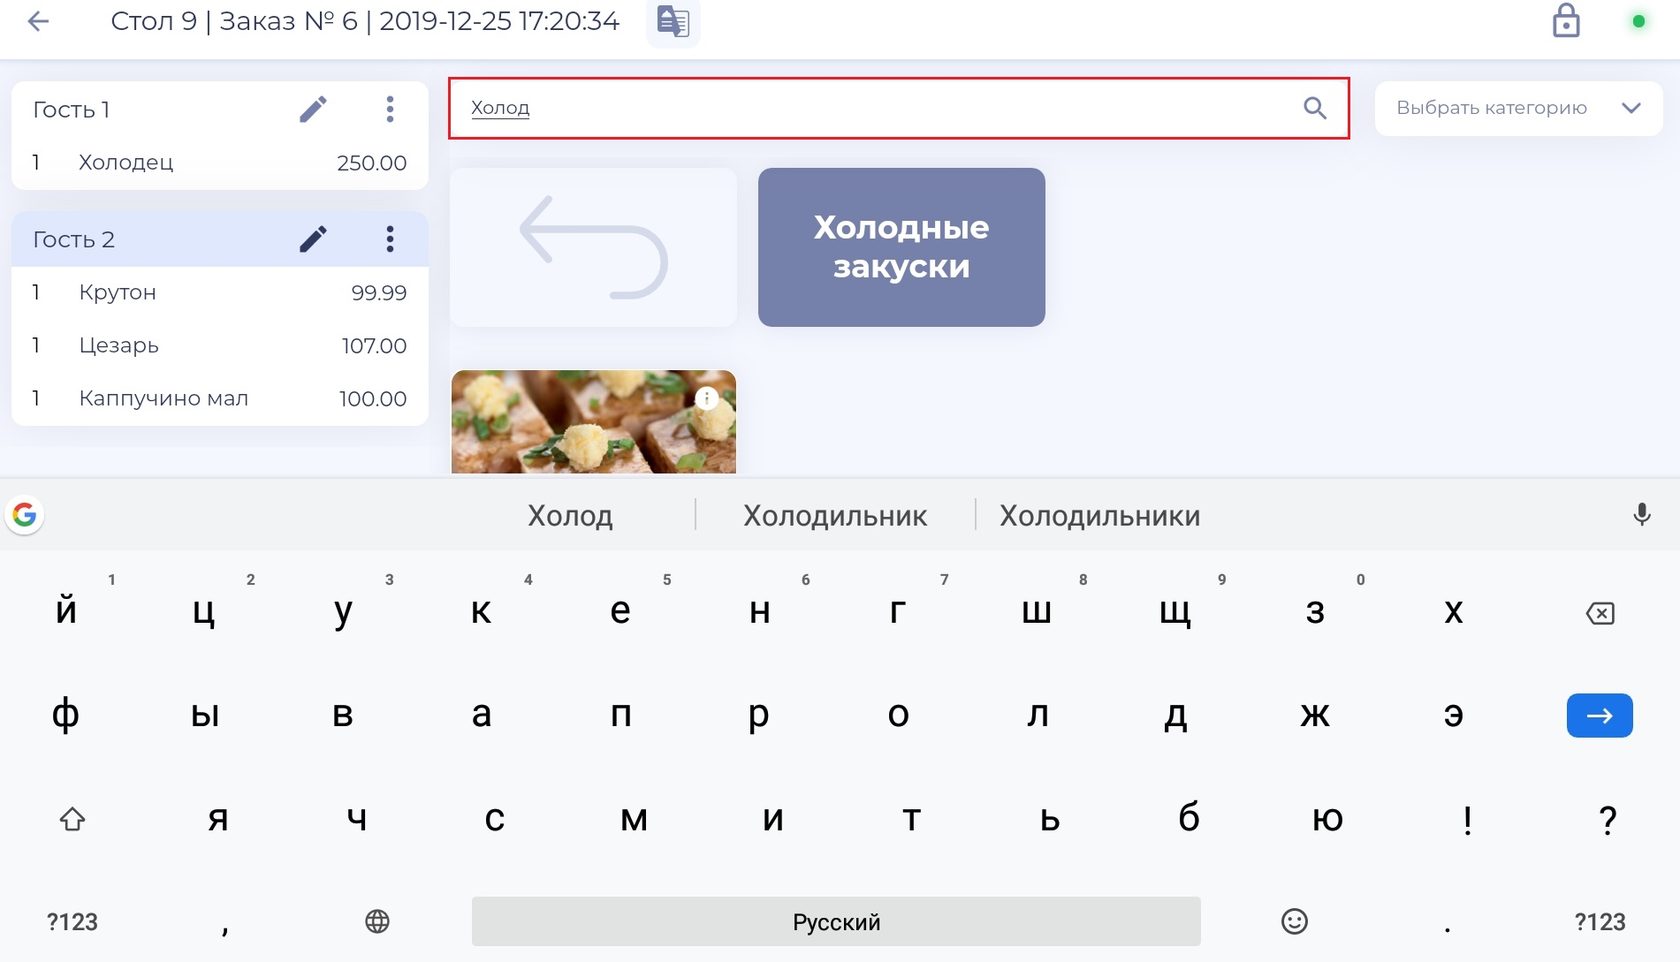
Task: Select the Каппучино мал order row
Action: [219, 398]
